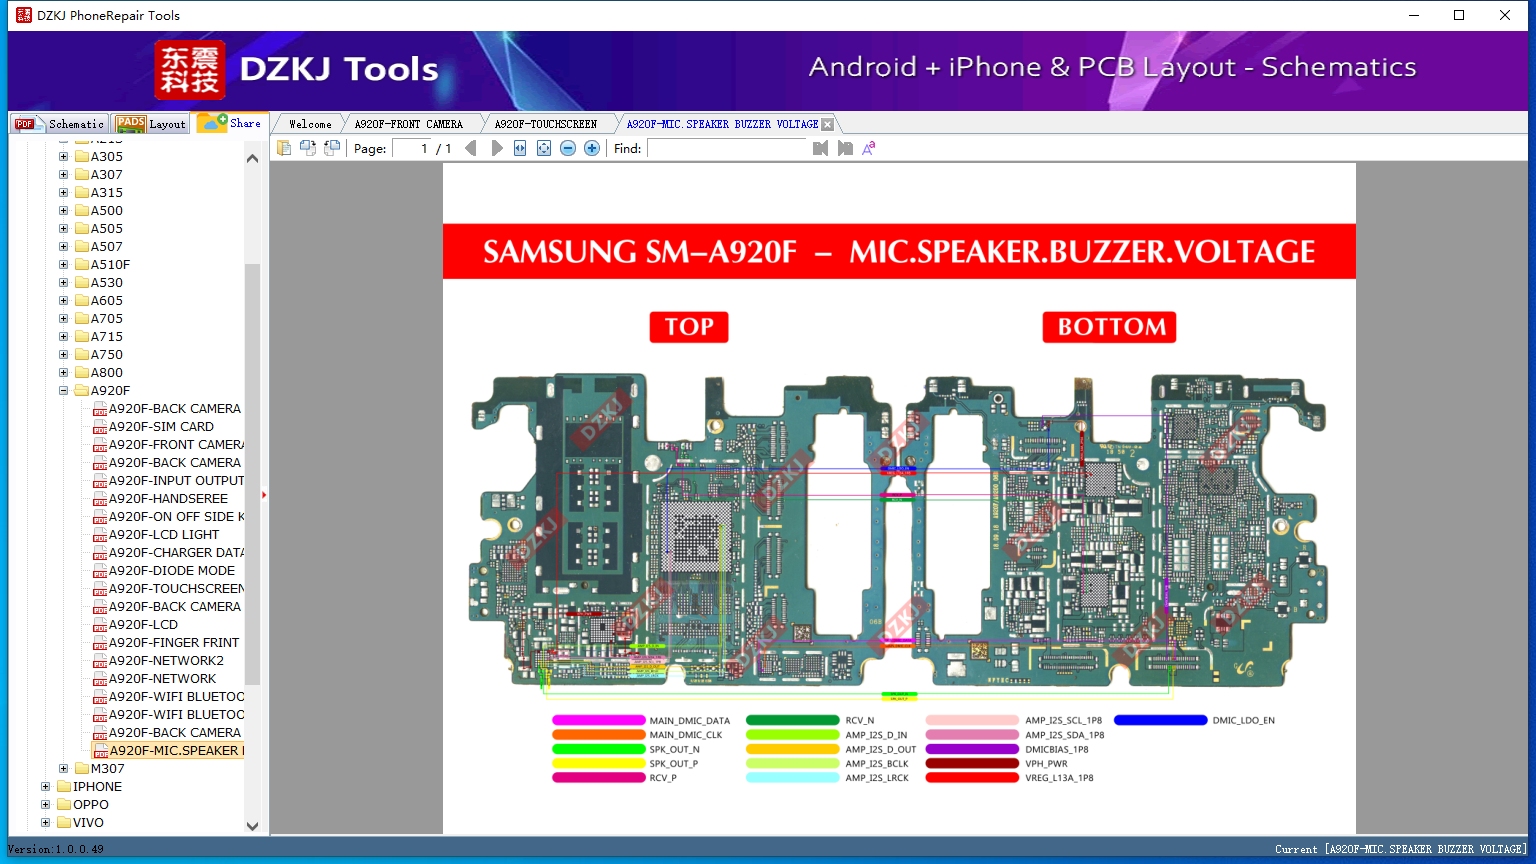Expand the A750 folder node
1536x864 pixels.
click(63, 354)
